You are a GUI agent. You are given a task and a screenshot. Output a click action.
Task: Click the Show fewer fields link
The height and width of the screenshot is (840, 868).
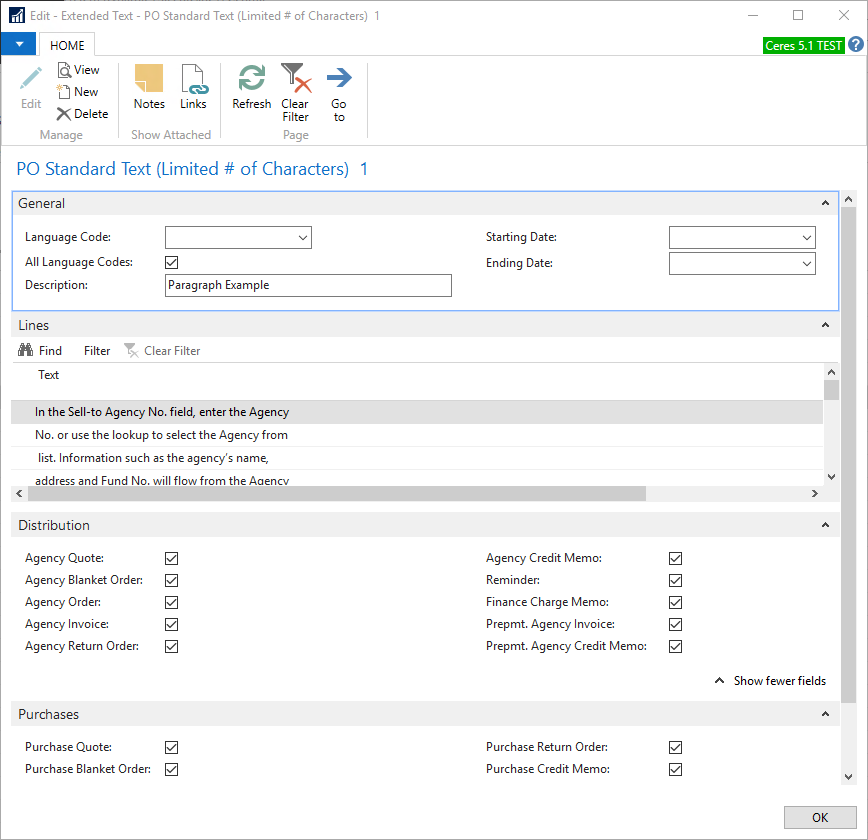point(771,681)
